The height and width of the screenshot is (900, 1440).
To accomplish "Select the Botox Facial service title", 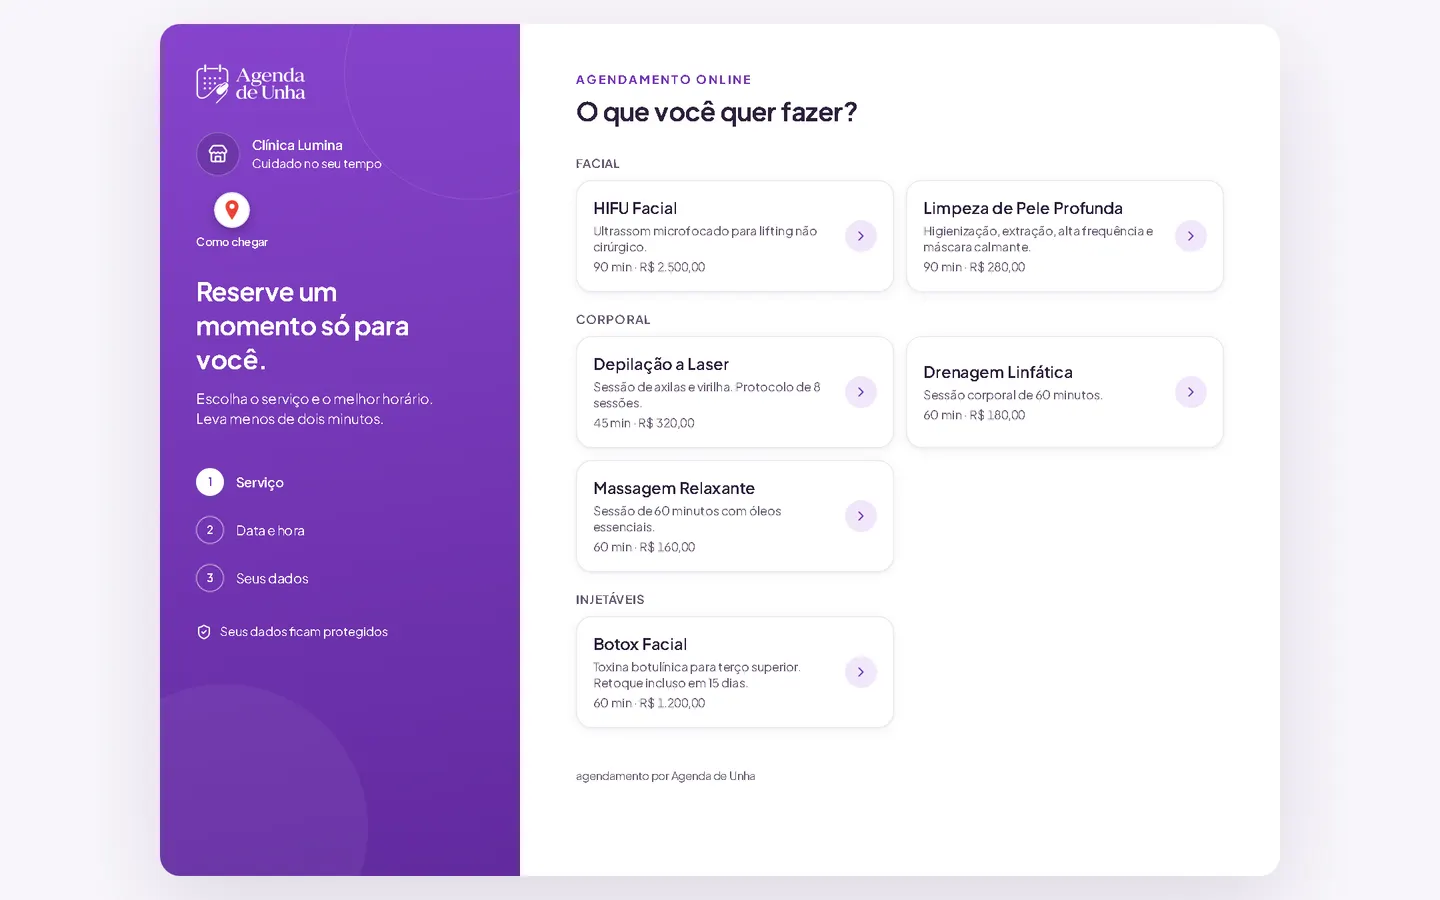I will (640, 644).
